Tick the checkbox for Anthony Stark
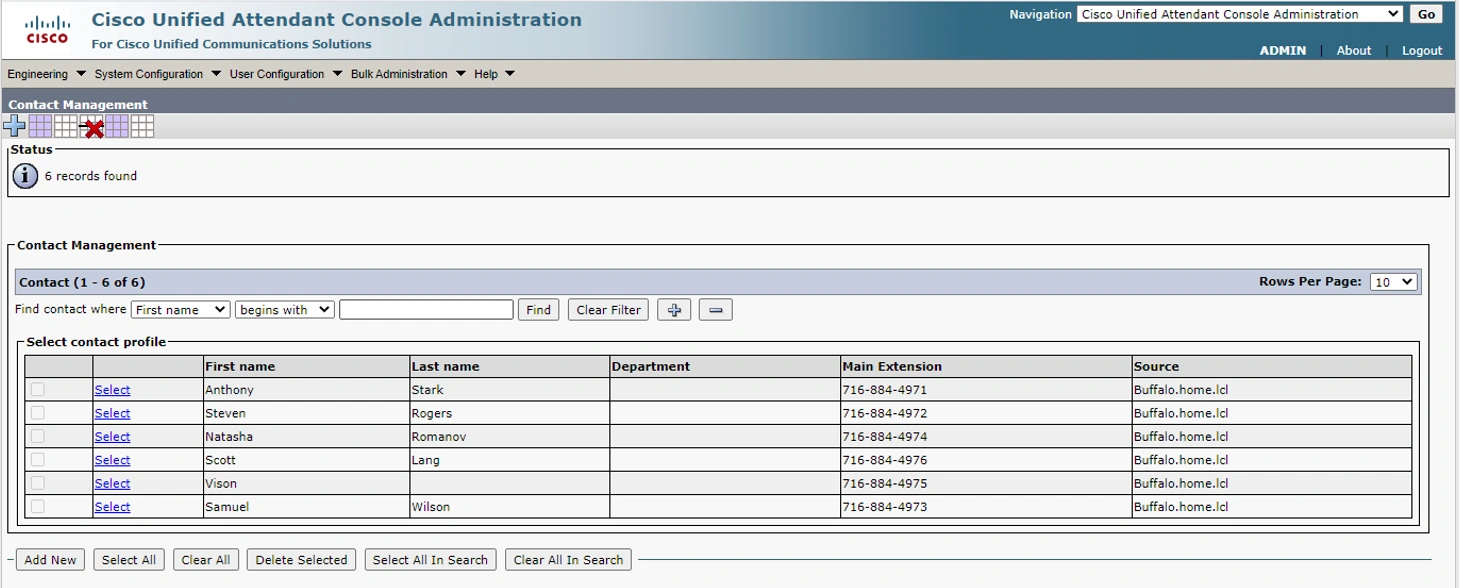Image resolution: width=1459 pixels, height=588 pixels. tap(37, 389)
